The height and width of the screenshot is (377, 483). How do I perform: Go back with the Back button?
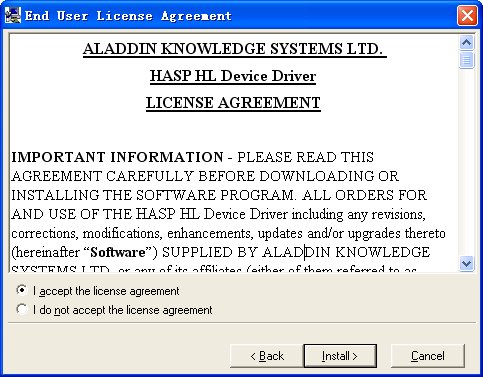click(266, 356)
